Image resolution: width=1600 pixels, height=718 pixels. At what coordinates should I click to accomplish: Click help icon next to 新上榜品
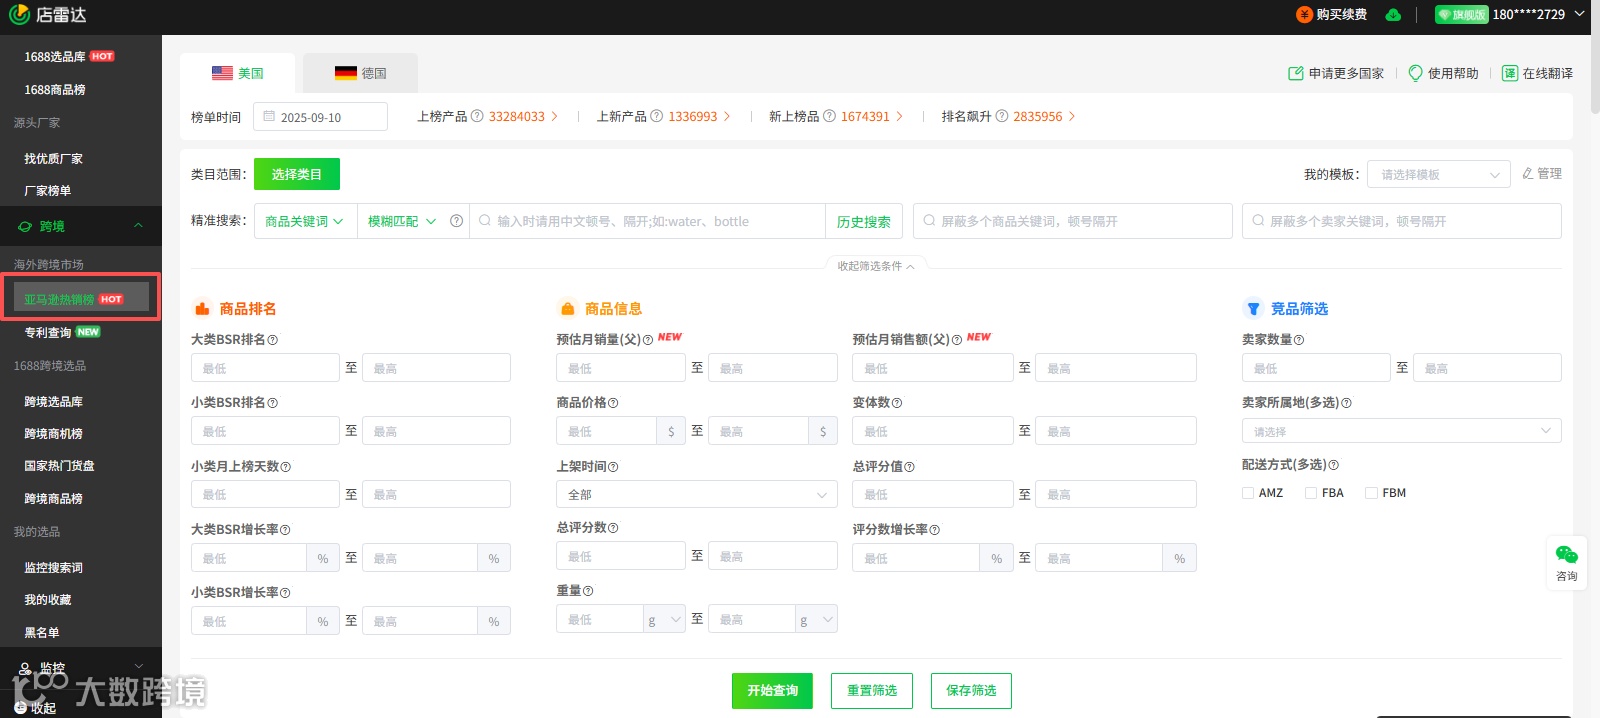pos(829,116)
